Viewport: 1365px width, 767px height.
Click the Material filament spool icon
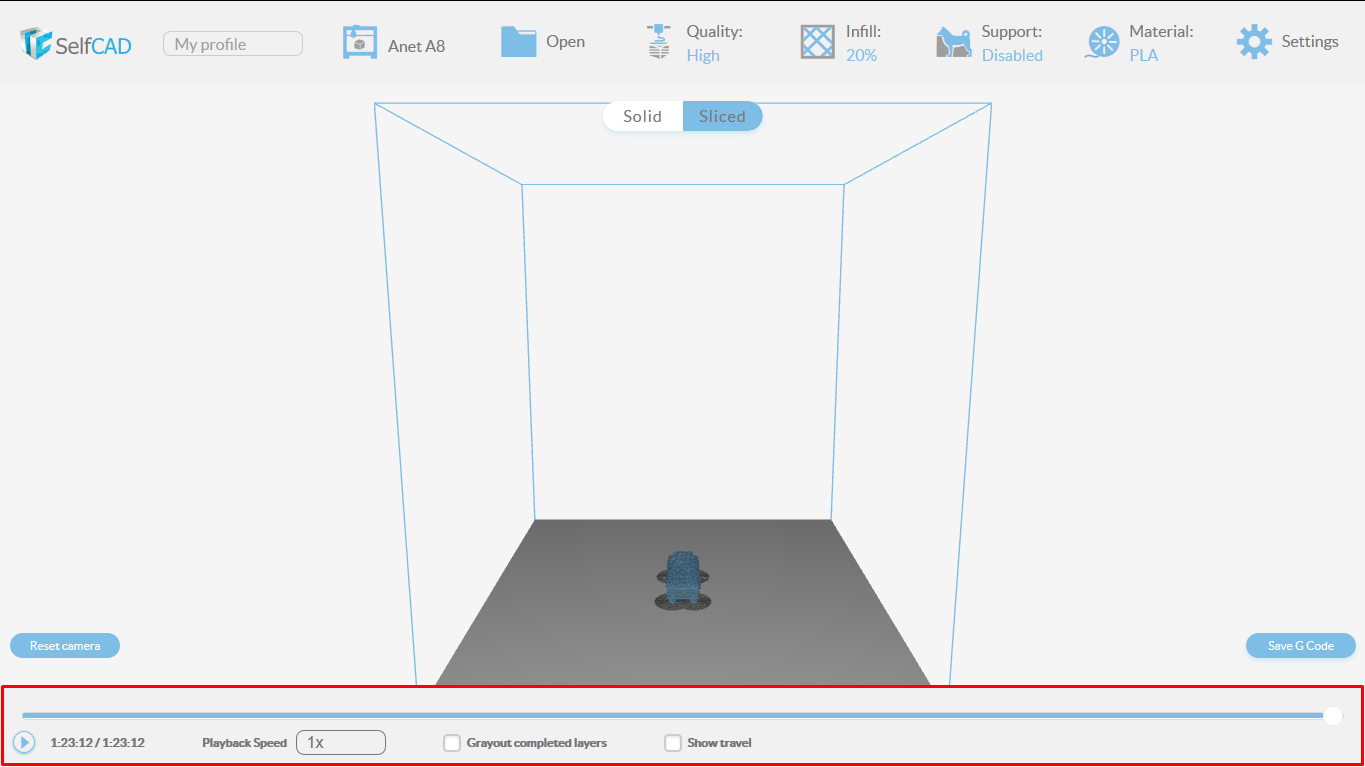point(1103,42)
